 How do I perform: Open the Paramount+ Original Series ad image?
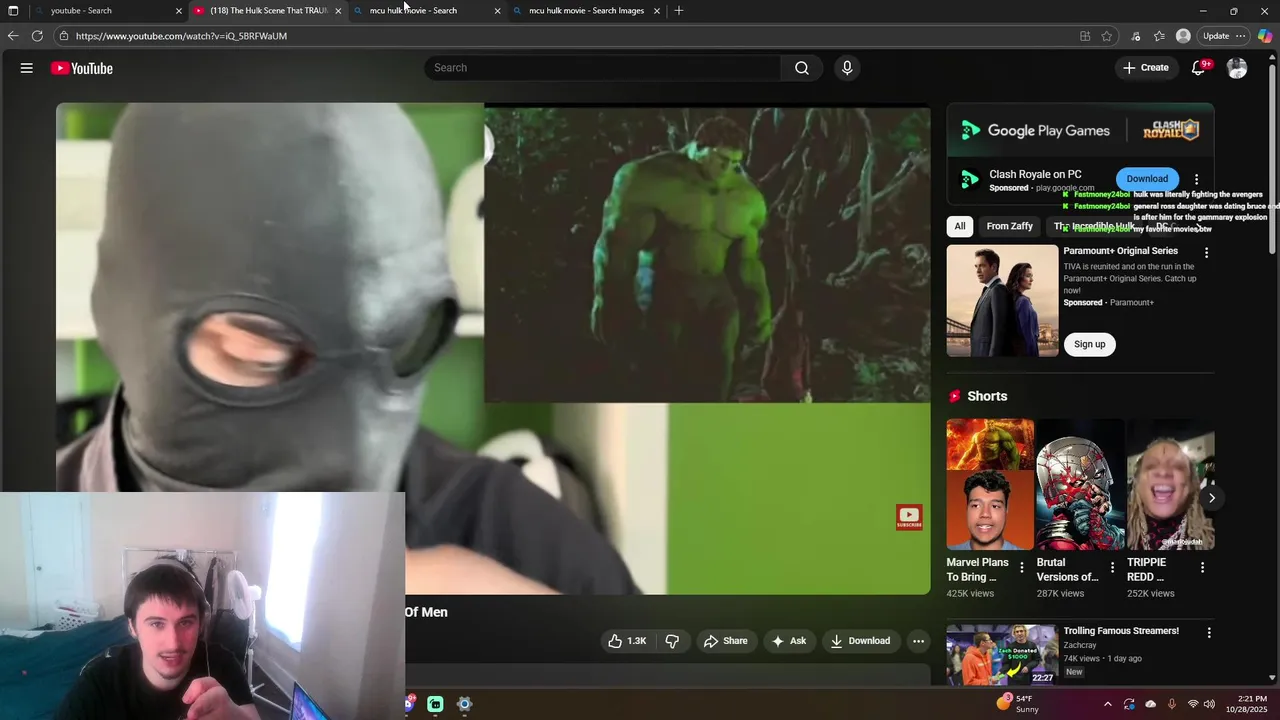[1002, 301]
